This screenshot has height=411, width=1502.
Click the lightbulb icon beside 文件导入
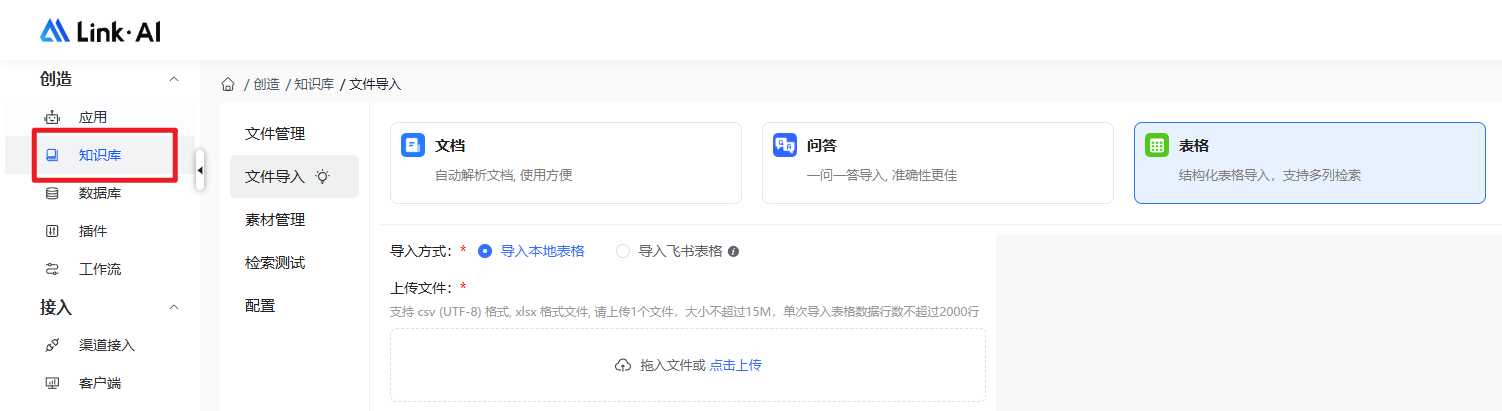click(x=322, y=177)
